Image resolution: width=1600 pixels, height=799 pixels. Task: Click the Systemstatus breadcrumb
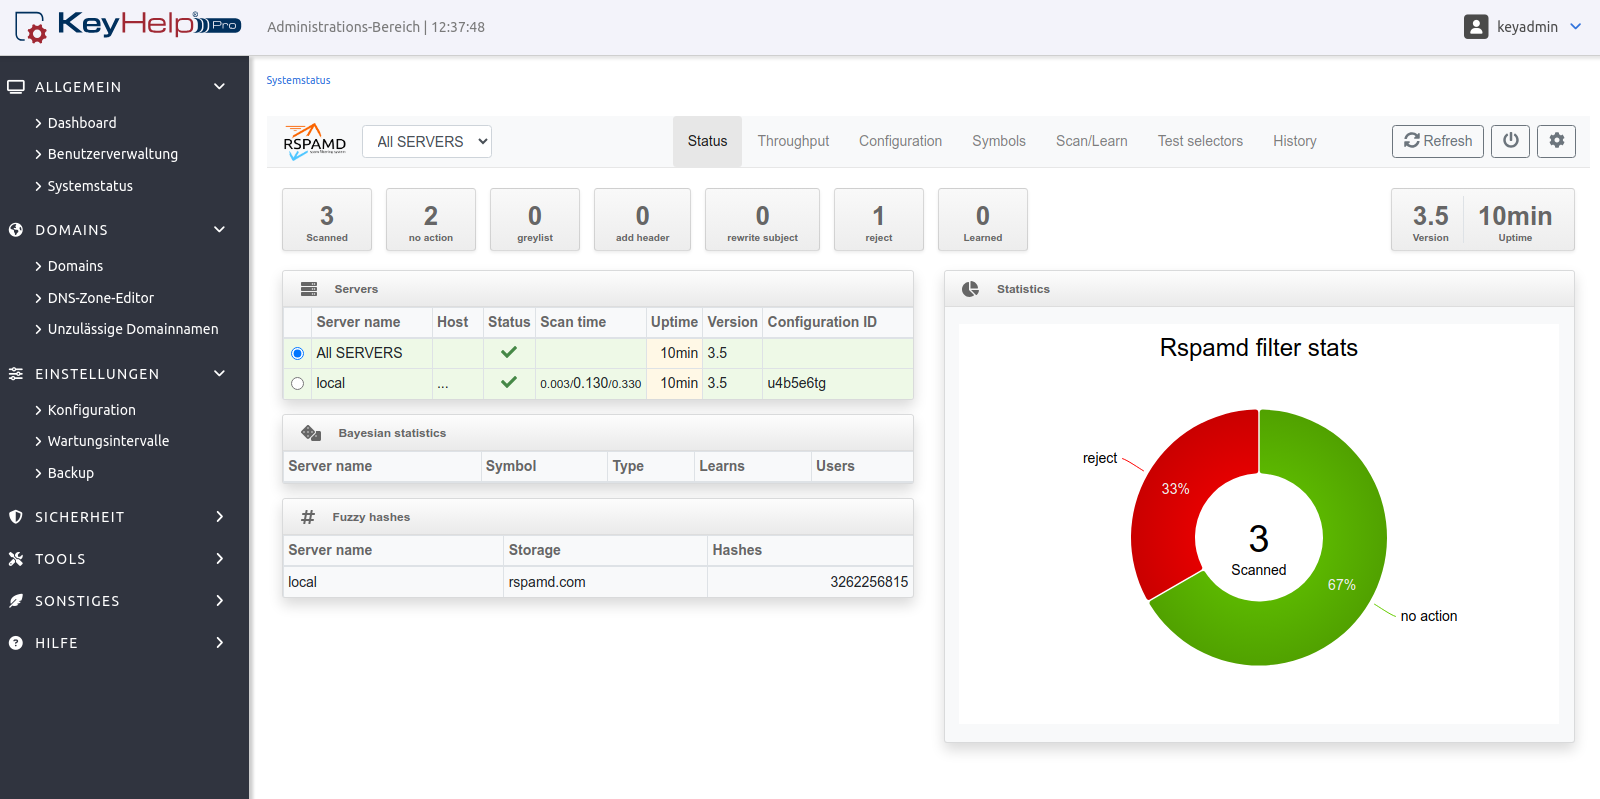298,80
